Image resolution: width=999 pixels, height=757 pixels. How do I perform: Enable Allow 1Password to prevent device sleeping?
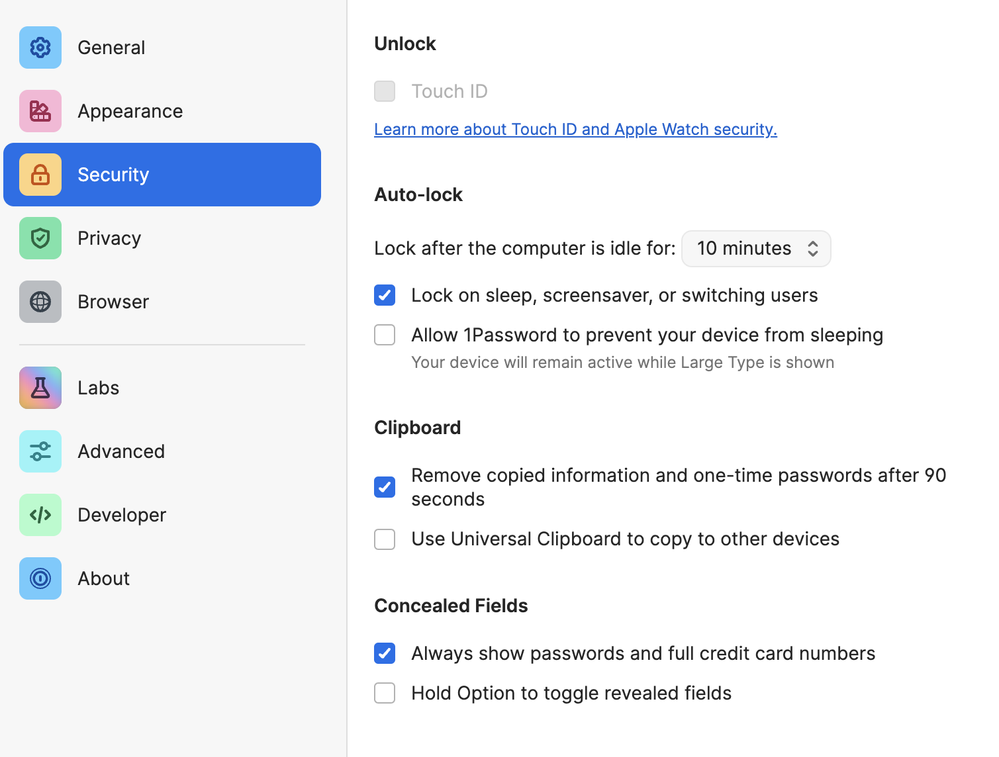pos(385,335)
